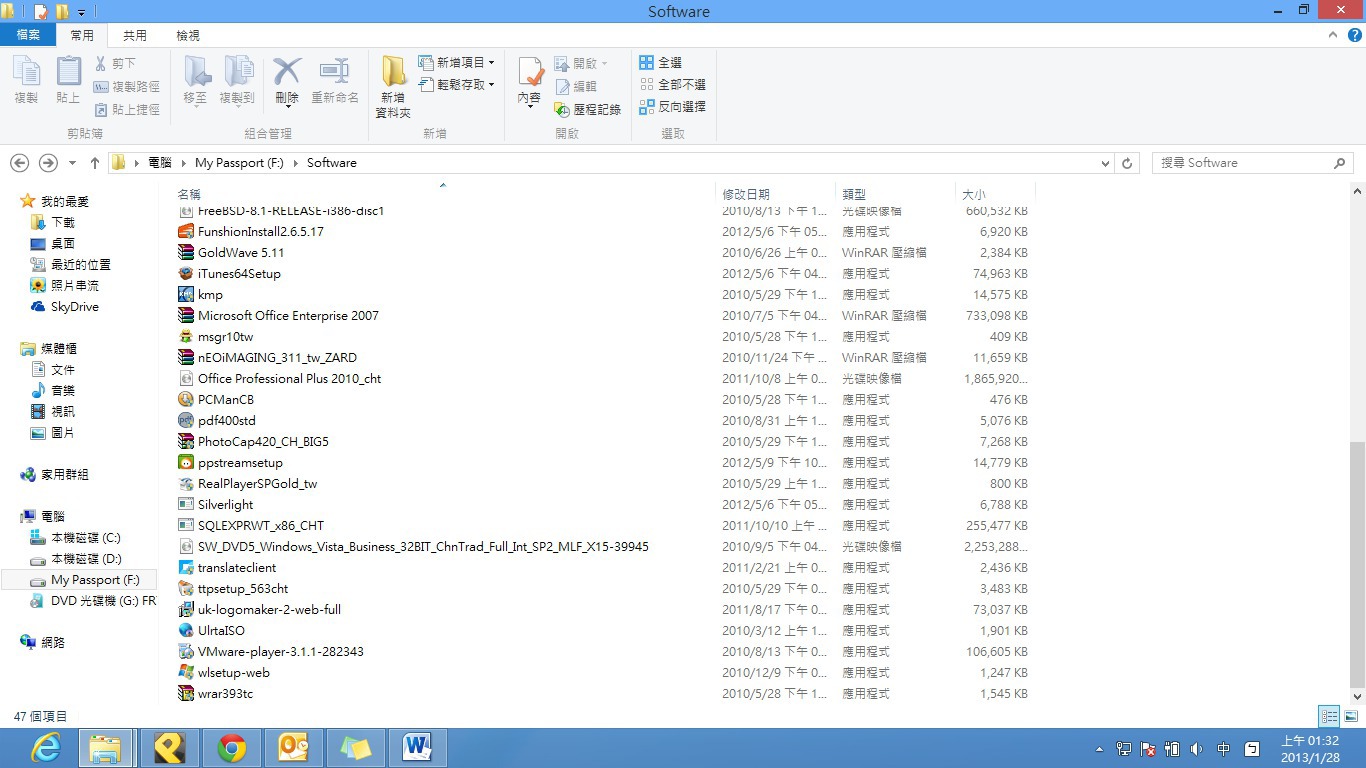
Task: Select 家用群組 in navigation pane
Action: [x=54, y=474]
